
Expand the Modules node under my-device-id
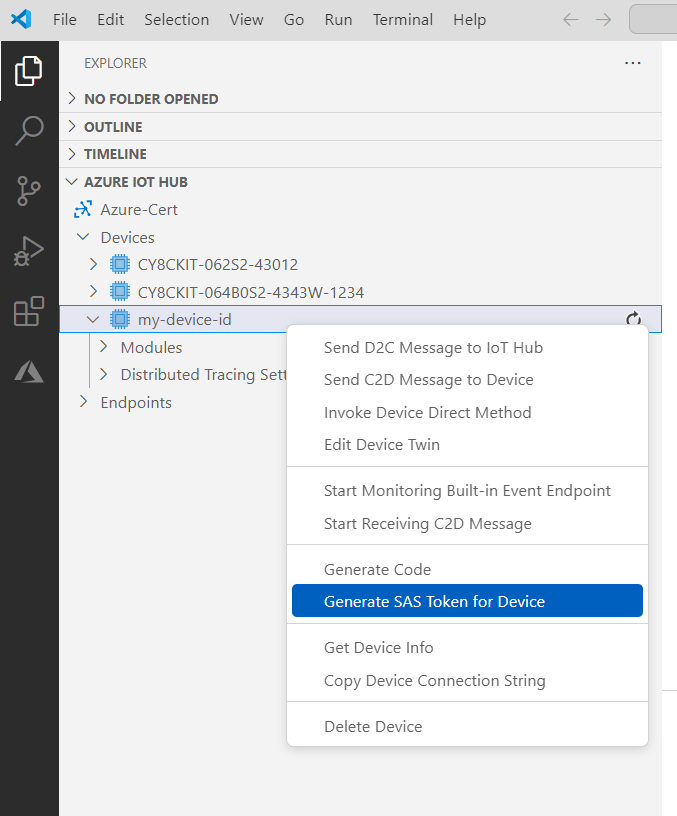click(x=104, y=347)
